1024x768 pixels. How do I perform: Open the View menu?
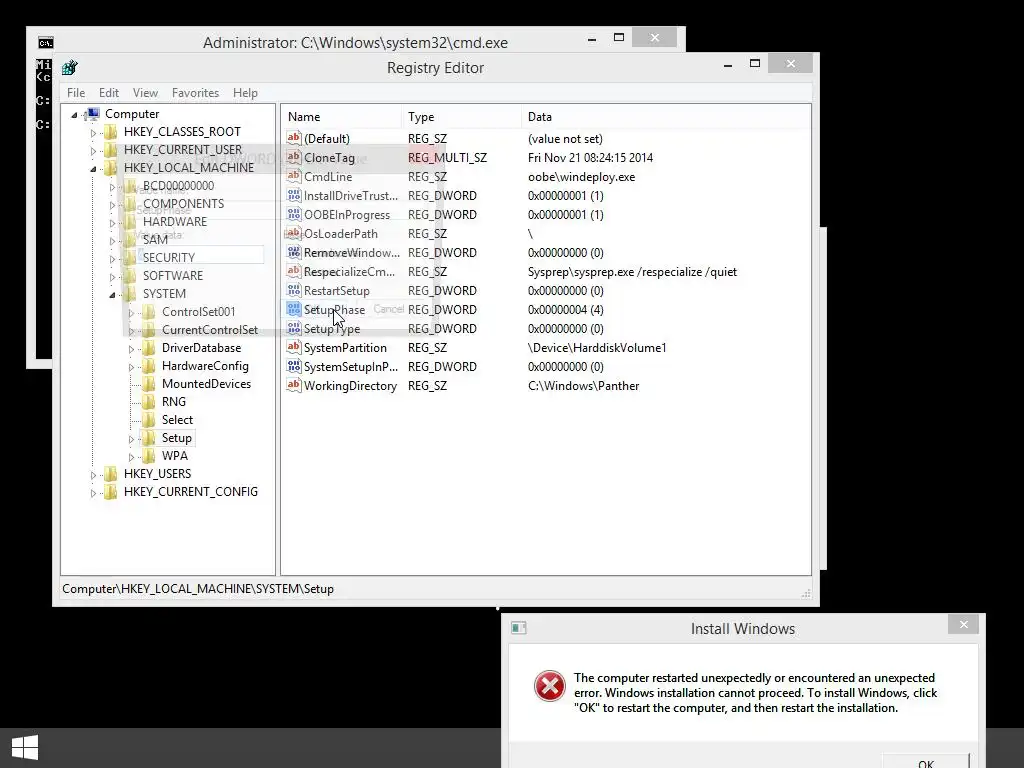[x=145, y=93]
